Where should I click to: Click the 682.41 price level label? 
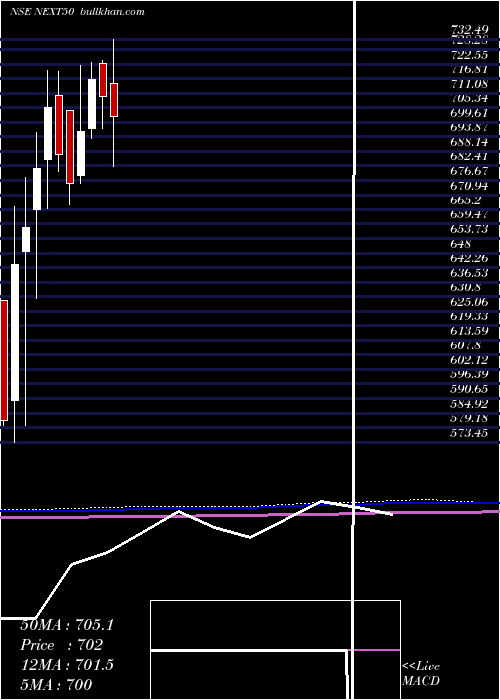pos(470,157)
